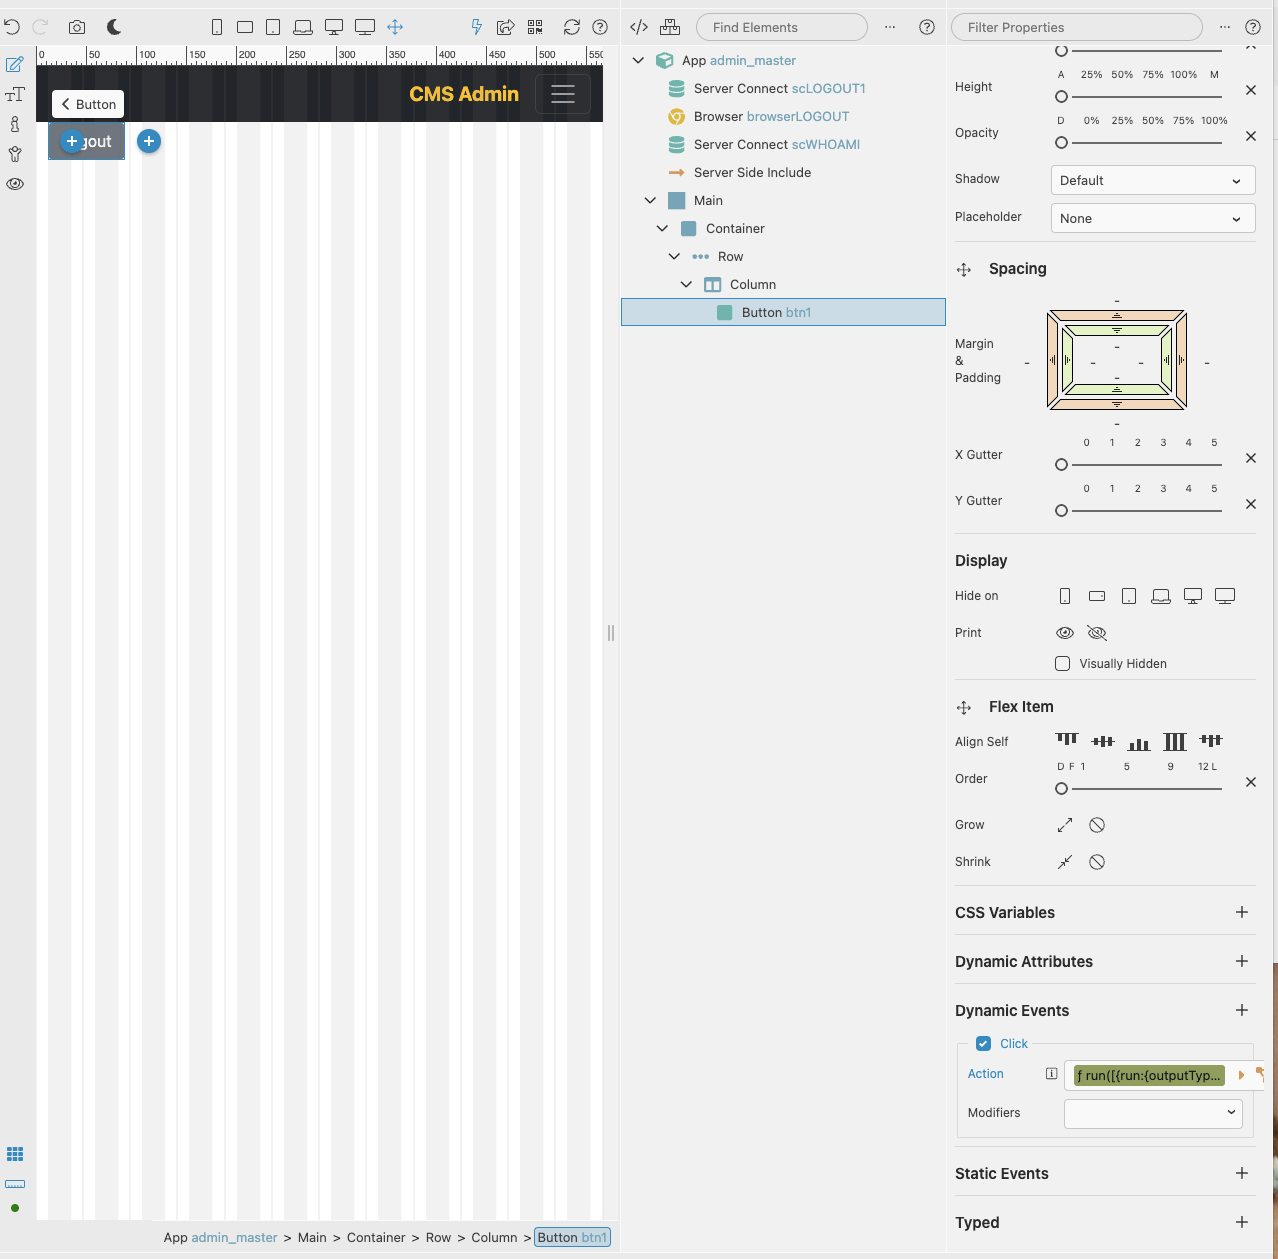Uncheck the Click dynamic event checkbox
1278x1259 pixels.
coord(983,1043)
